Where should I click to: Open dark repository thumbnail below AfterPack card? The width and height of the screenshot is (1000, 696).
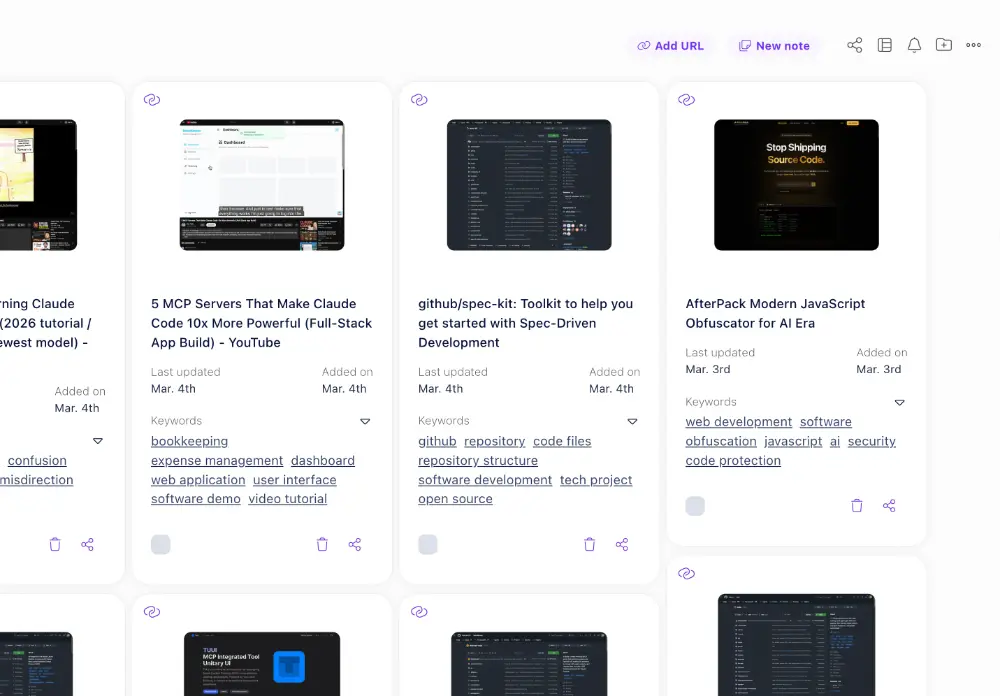[797, 645]
